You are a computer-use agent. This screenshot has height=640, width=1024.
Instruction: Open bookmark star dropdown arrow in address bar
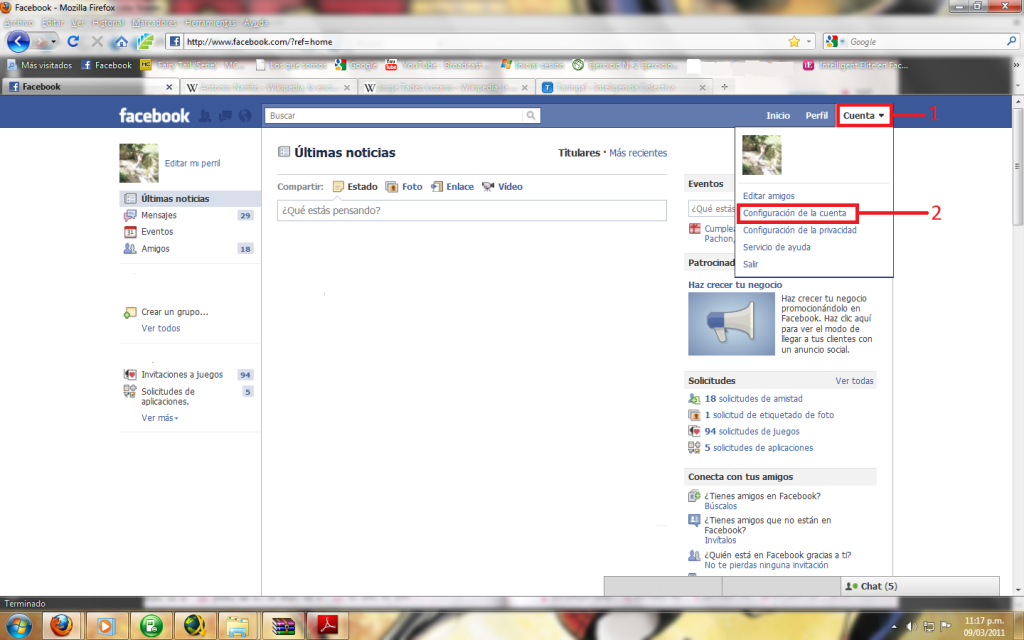pyautogui.click(x=809, y=41)
